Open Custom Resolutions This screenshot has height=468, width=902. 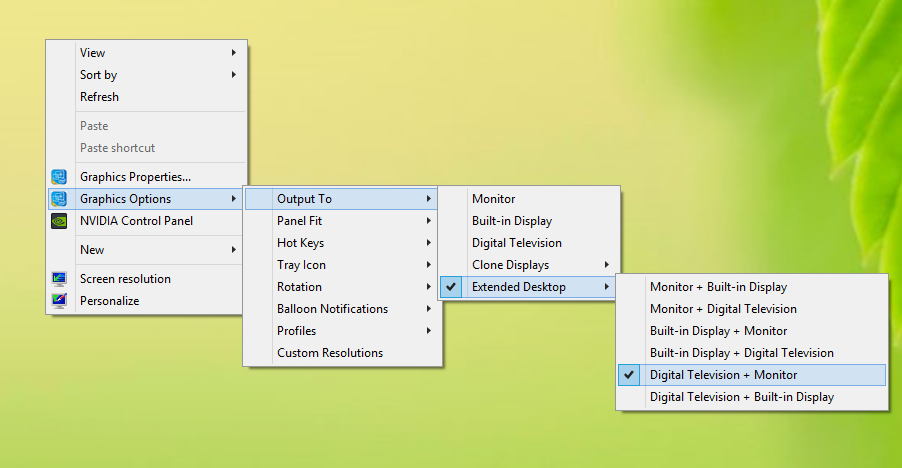342,352
